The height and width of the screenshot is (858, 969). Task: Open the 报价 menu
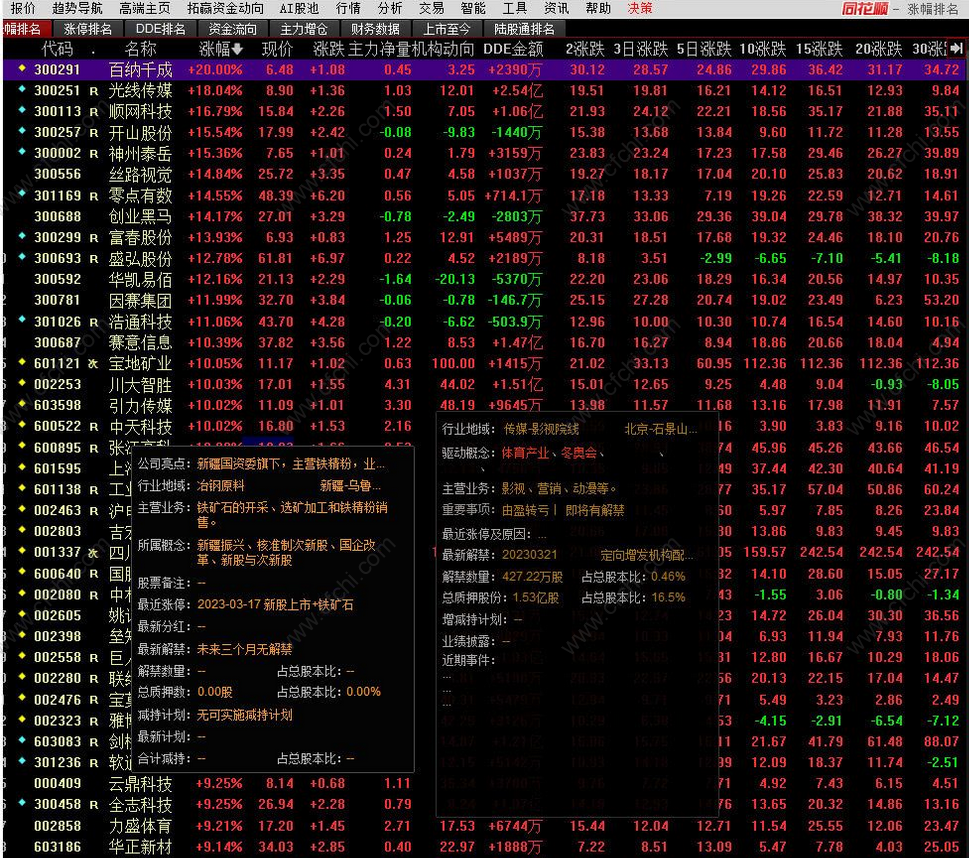click(23, 8)
